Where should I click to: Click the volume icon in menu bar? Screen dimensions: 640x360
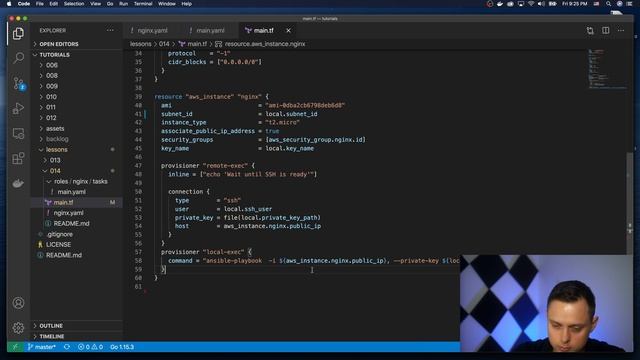tap(541, 4)
